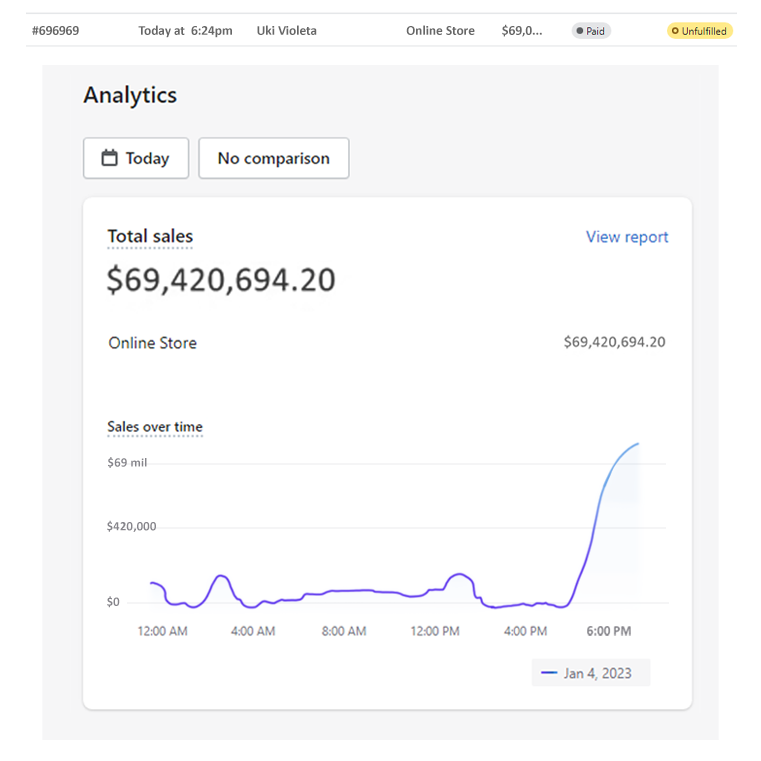Click the calendar icon in Today button
This screenshot has width=761, height=761.
coord(109,158)
